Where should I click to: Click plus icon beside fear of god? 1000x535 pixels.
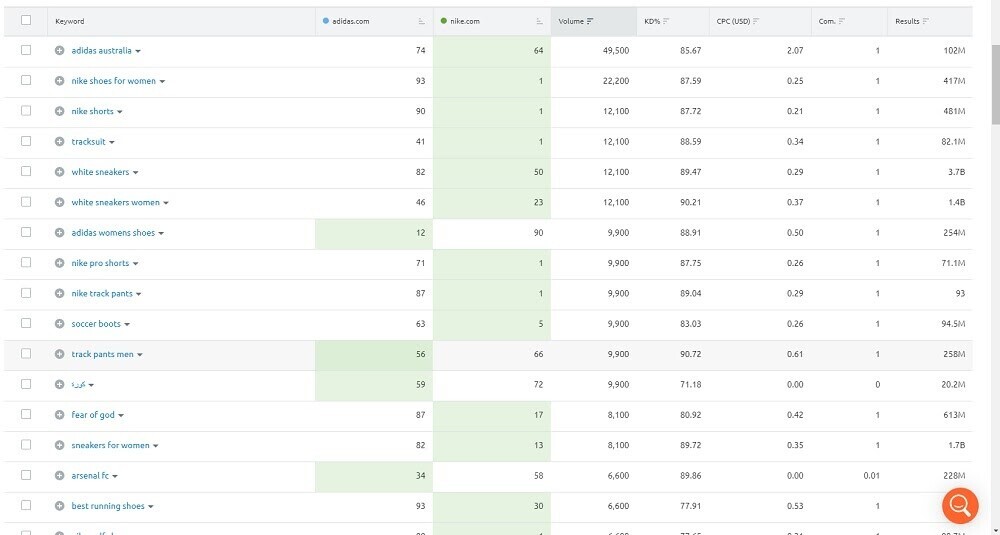pos(59,414)
